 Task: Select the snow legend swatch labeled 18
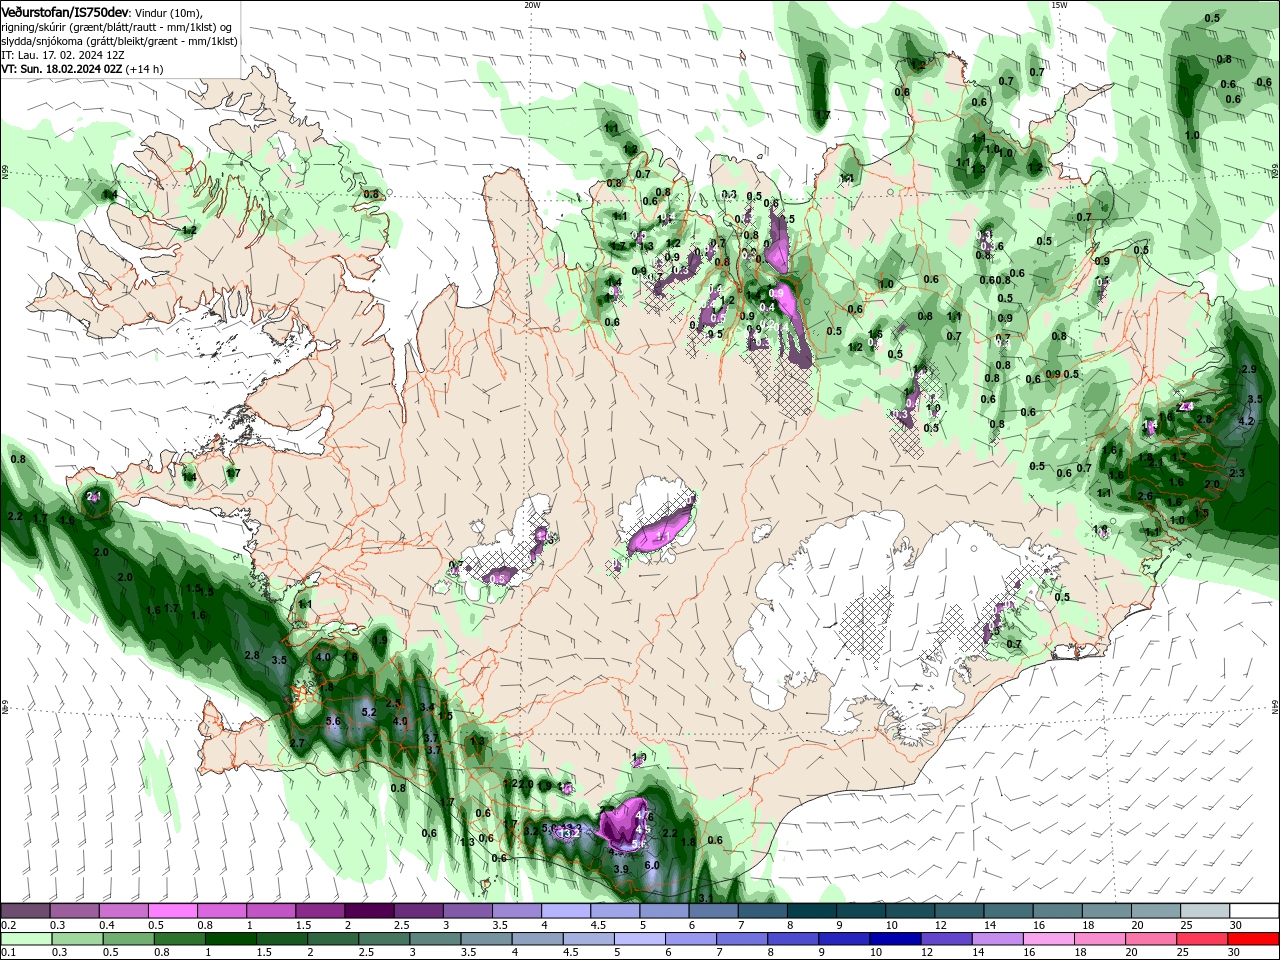pyautogui.click(x=1108, y=911)
